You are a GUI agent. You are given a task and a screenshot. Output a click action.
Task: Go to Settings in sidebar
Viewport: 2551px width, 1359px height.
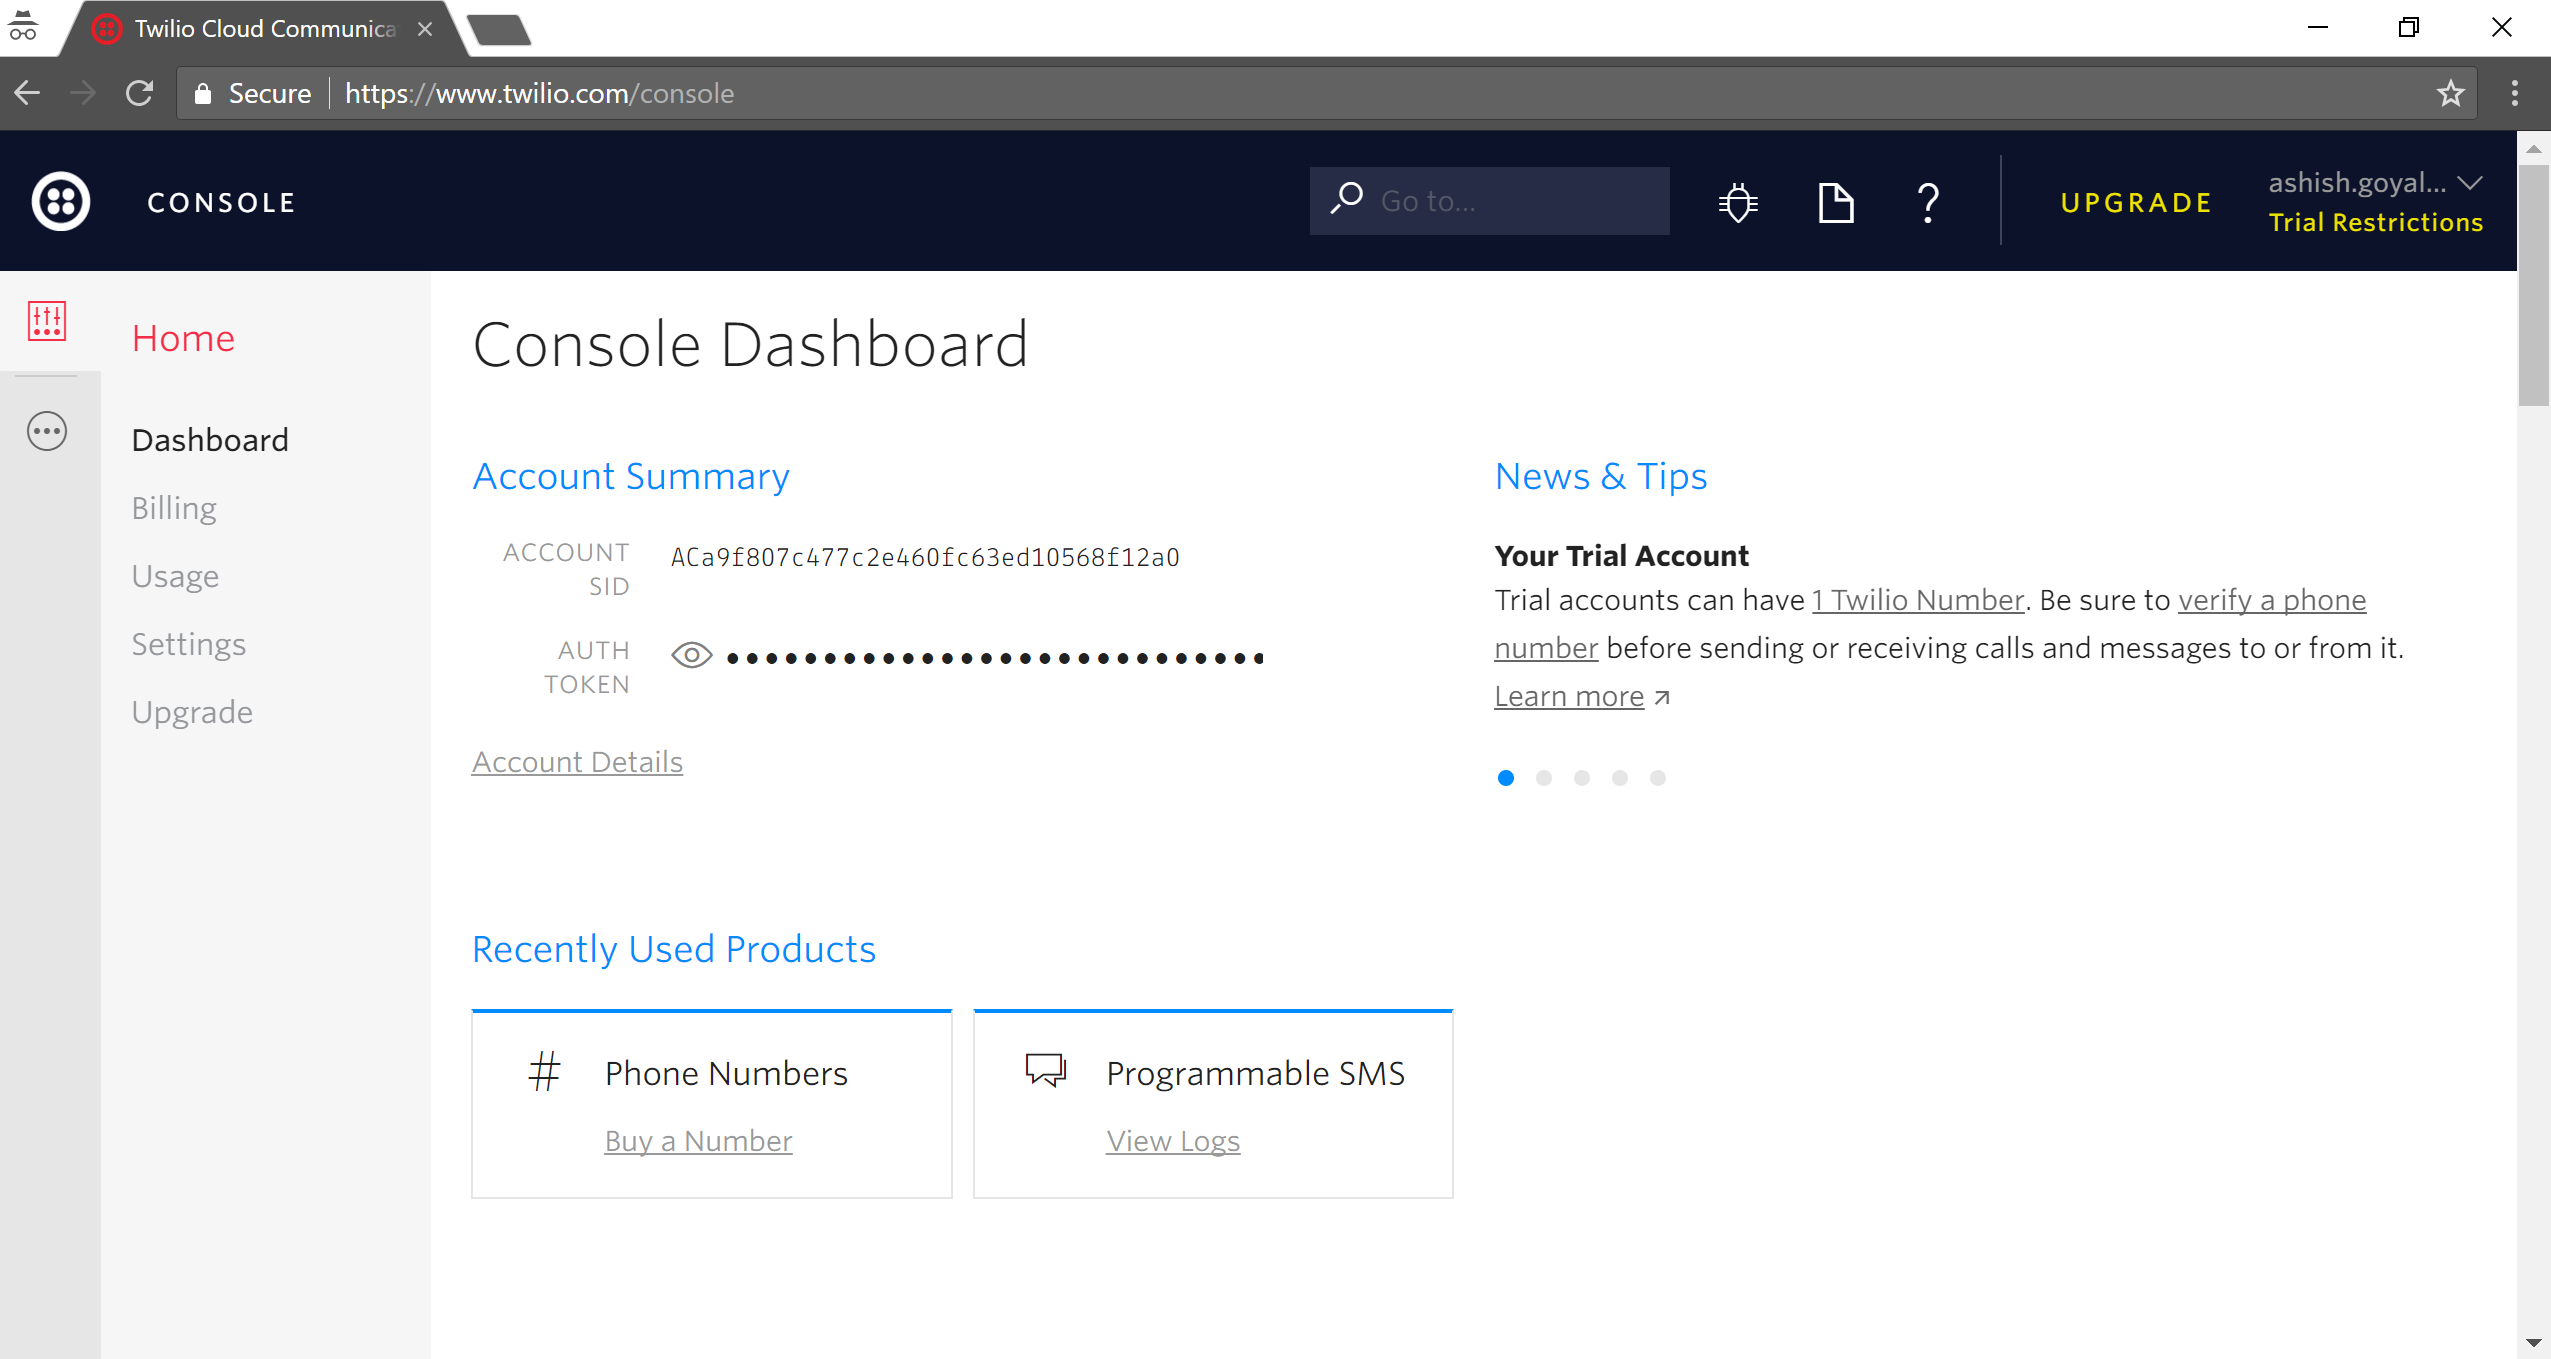[x=188, y=644]
